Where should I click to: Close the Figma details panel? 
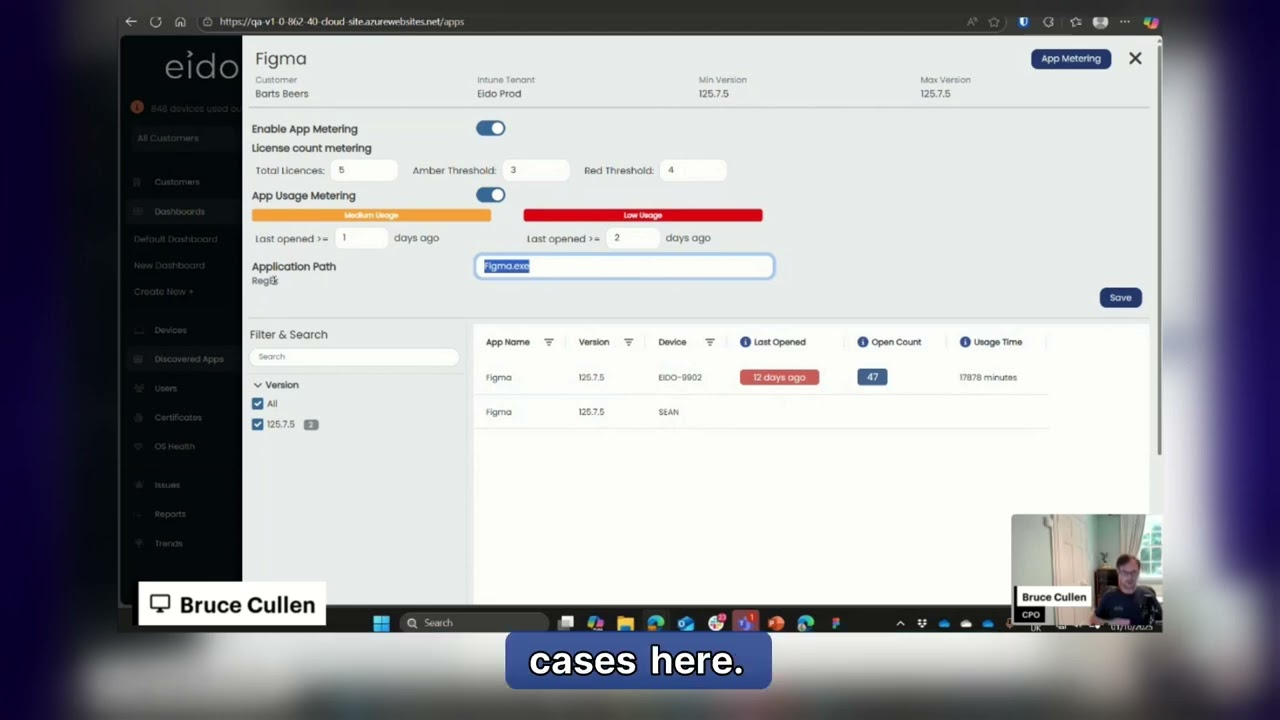[1135, 59]
